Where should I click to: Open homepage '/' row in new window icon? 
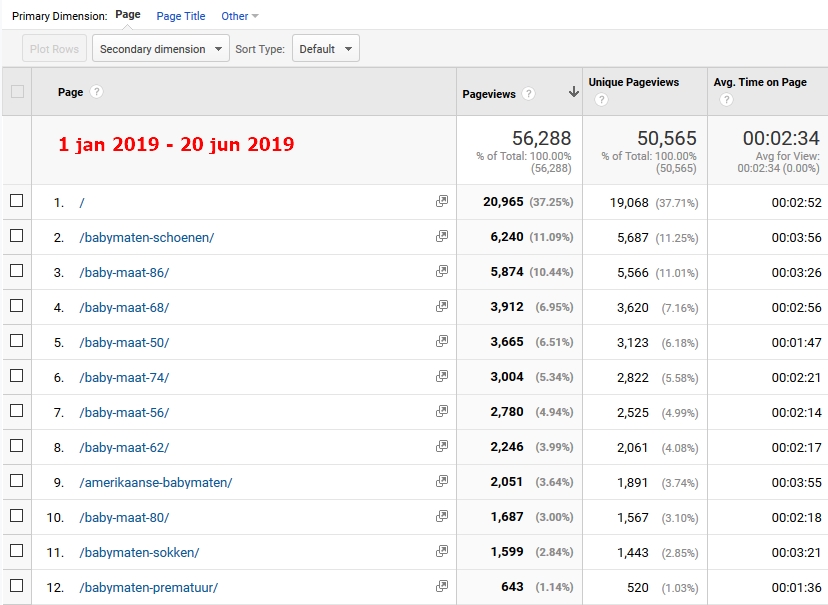442,201
